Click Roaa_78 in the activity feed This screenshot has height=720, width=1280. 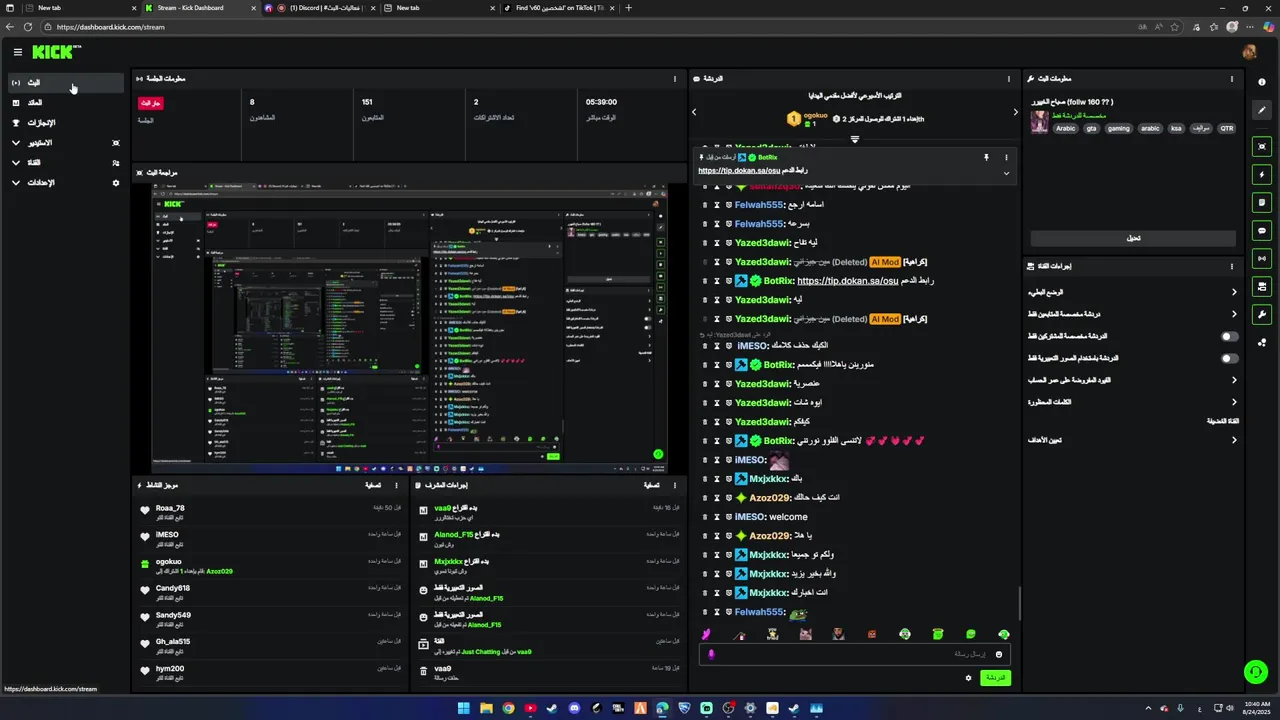[x=170, y=508]
